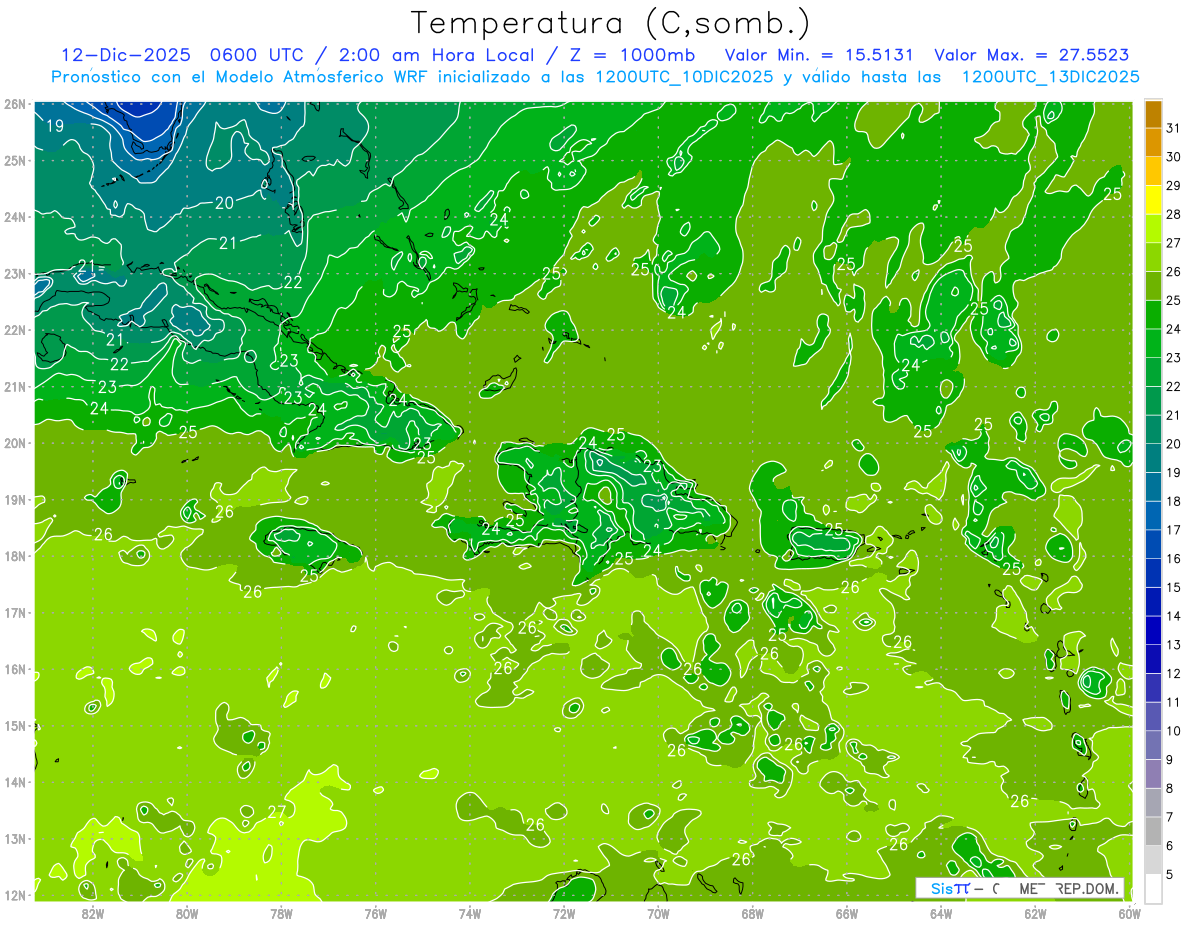Click the colorbar label "31"
The image size is (1200, 927).
click(1174, 129)
